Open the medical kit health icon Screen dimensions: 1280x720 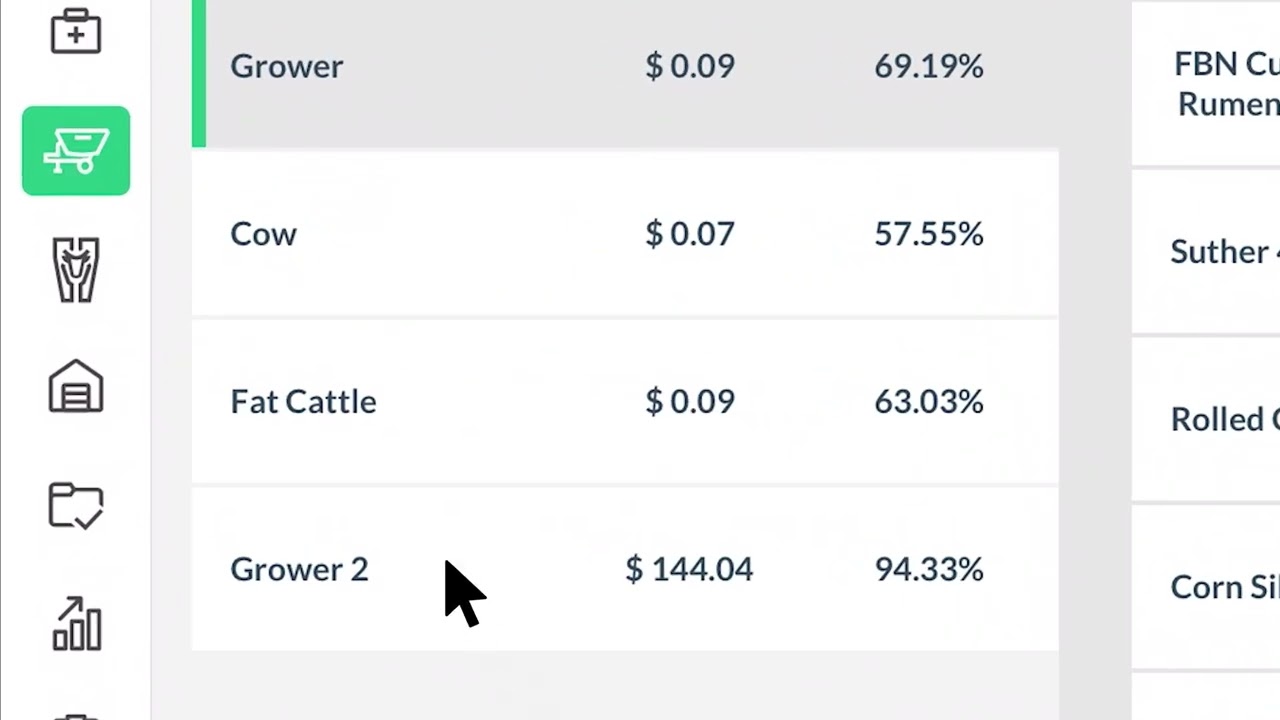[76, 32]
